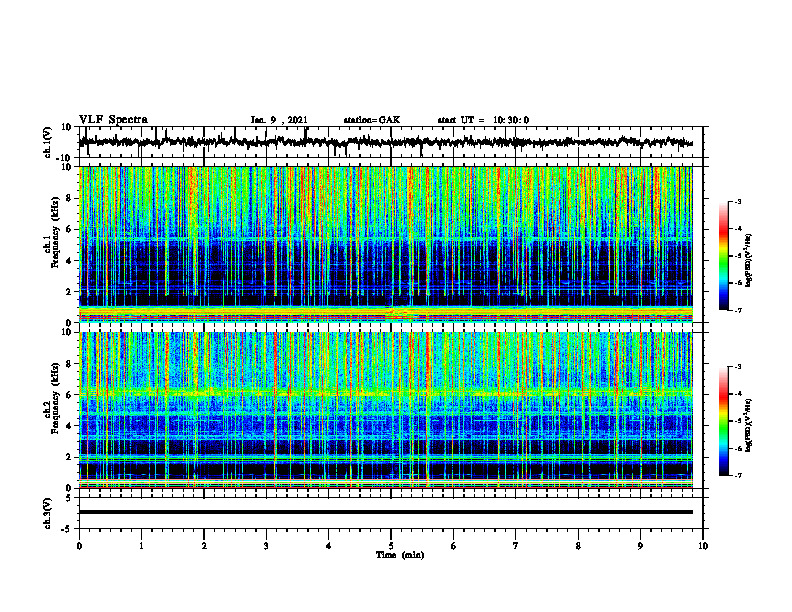Screen dimensions: 792x612
Task: Click the ch.2 spectrogram "6" kHz tick label
Action: (x=70, y=395)
